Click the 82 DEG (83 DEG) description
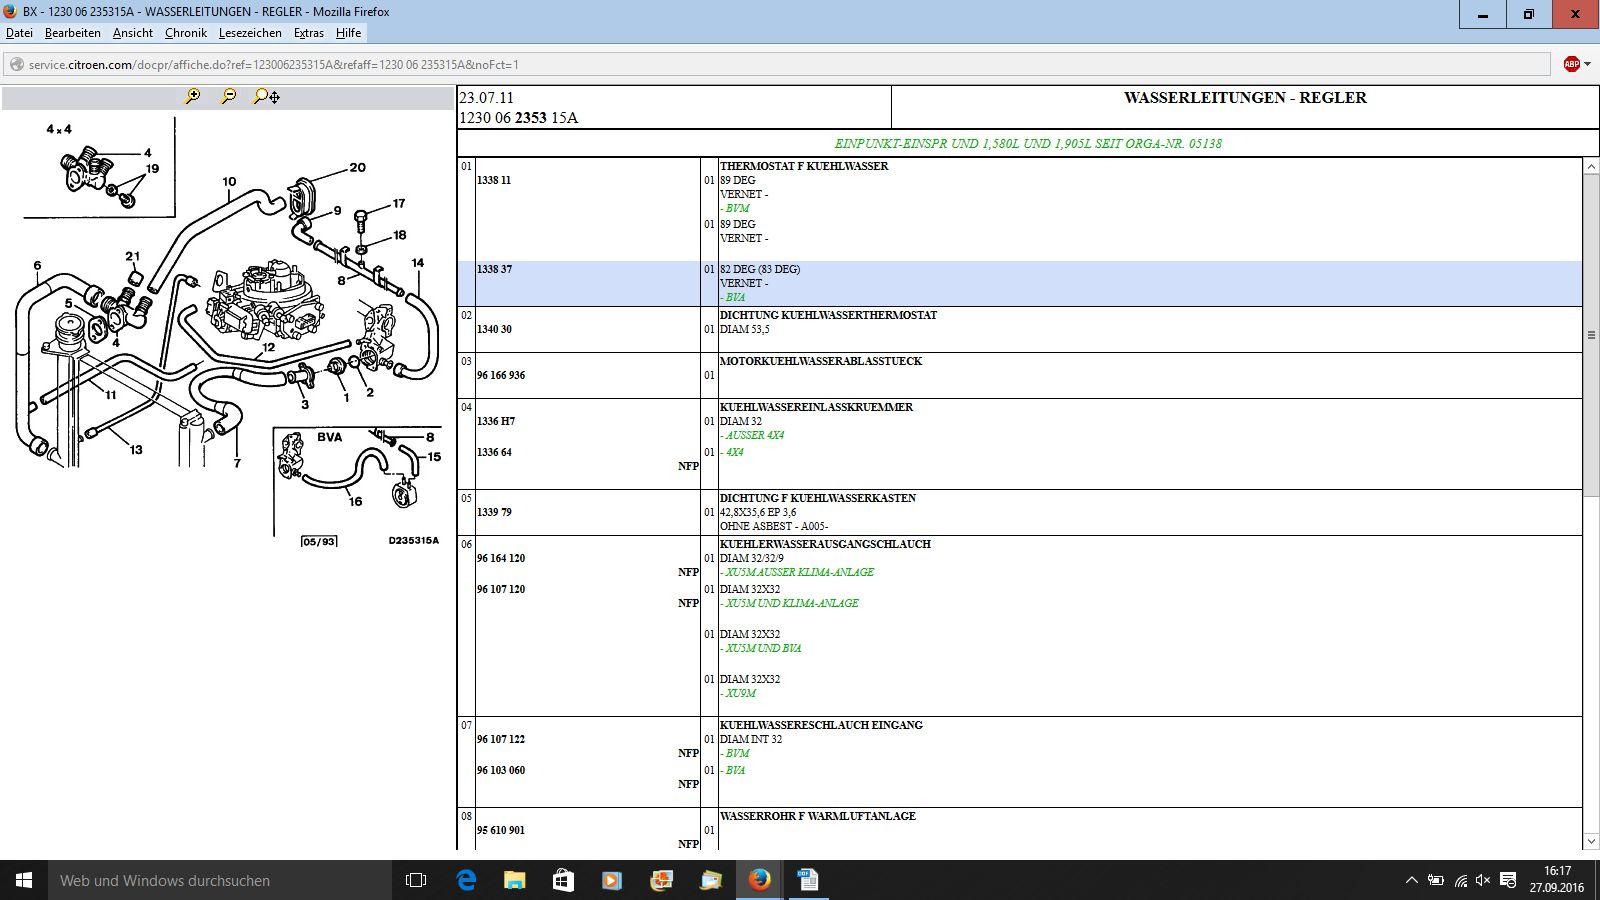Viewport: 1600px width, 900px height. click(x=760, y=269)
